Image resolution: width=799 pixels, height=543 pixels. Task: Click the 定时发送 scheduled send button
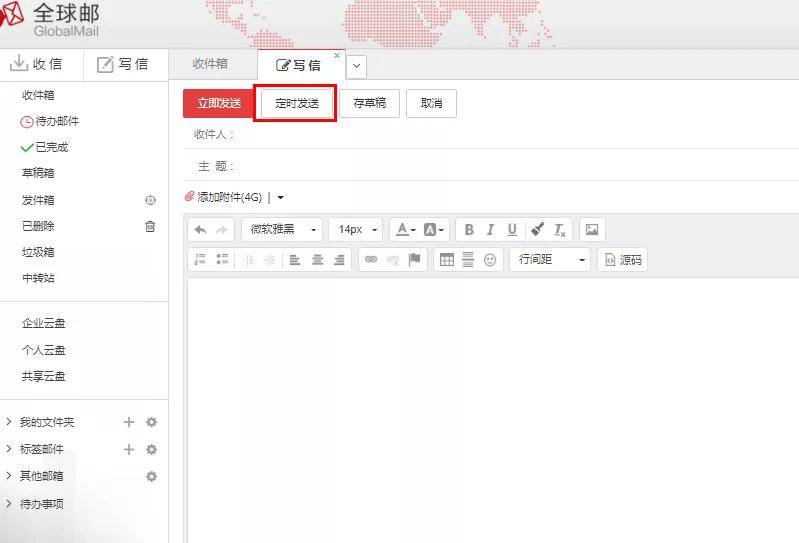(296, 103)
